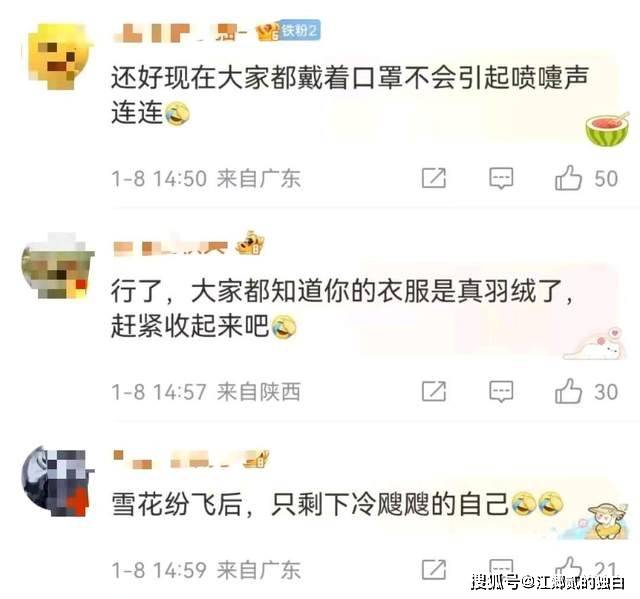
Task: Open the first commenter's blurred username
Action: [180, 33]
